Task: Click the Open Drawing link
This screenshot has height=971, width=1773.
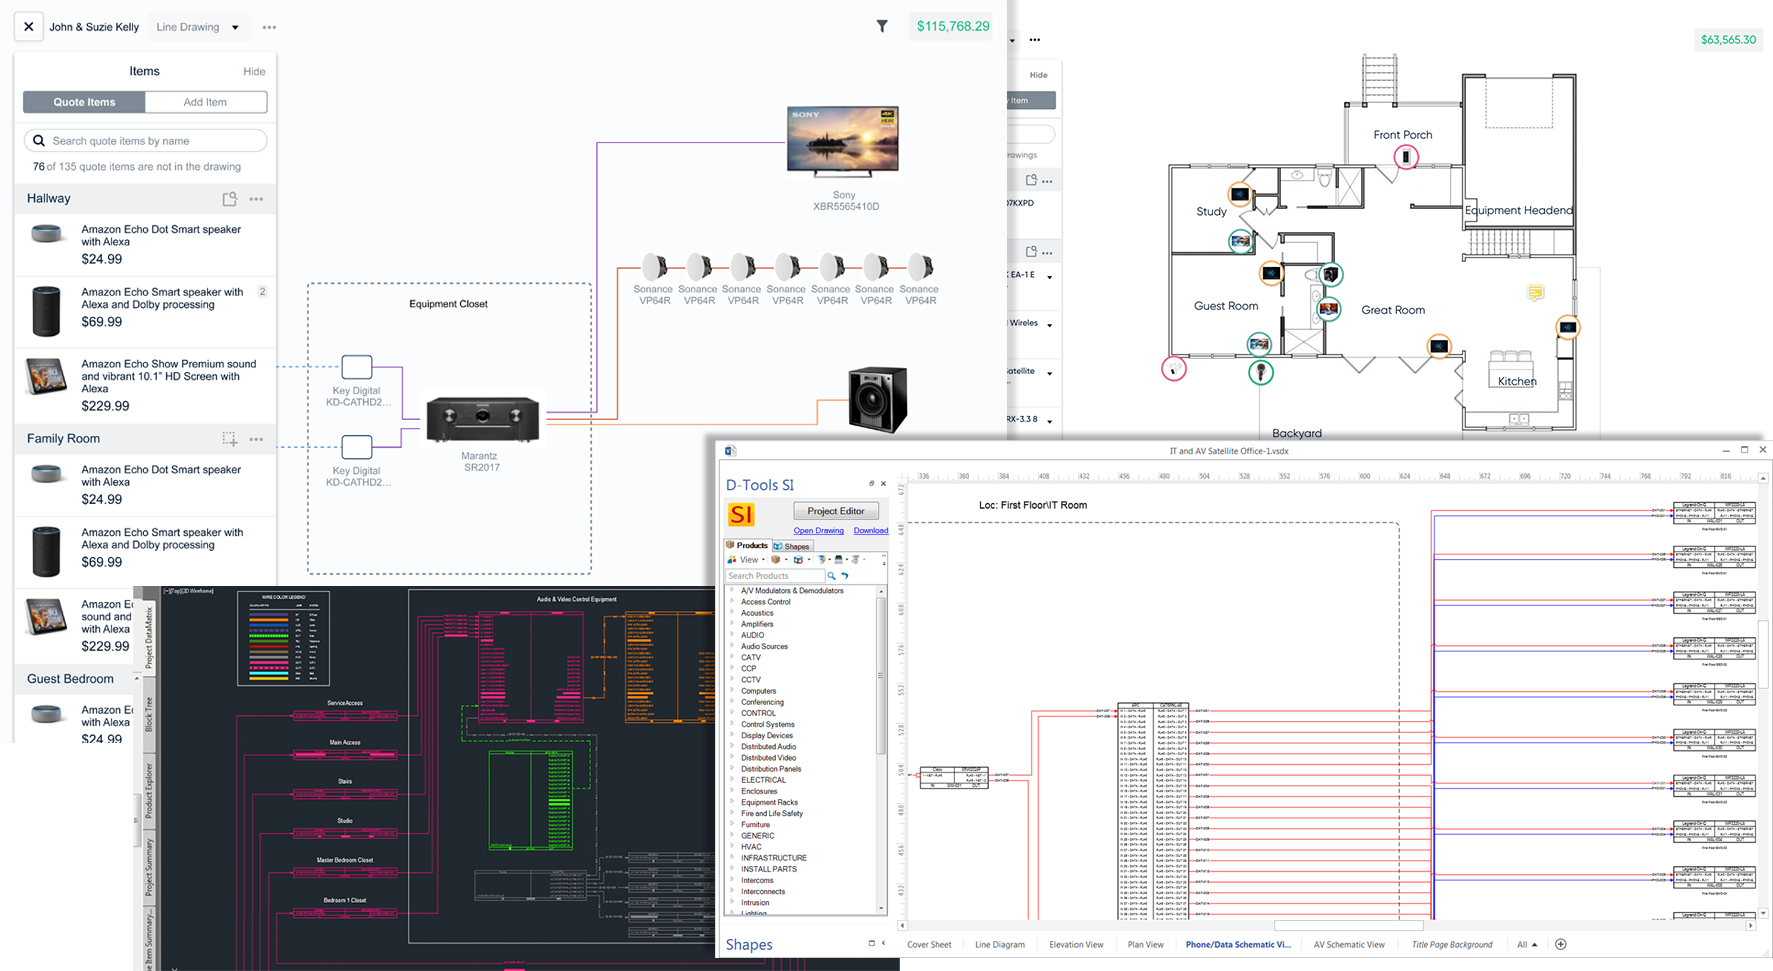Action: (x=818, y=531)
